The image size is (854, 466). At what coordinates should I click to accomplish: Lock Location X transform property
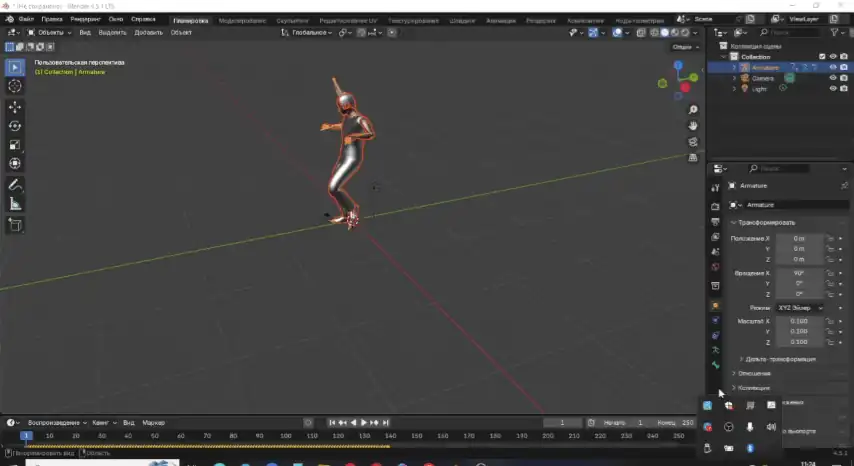click(x=829, y=238)
